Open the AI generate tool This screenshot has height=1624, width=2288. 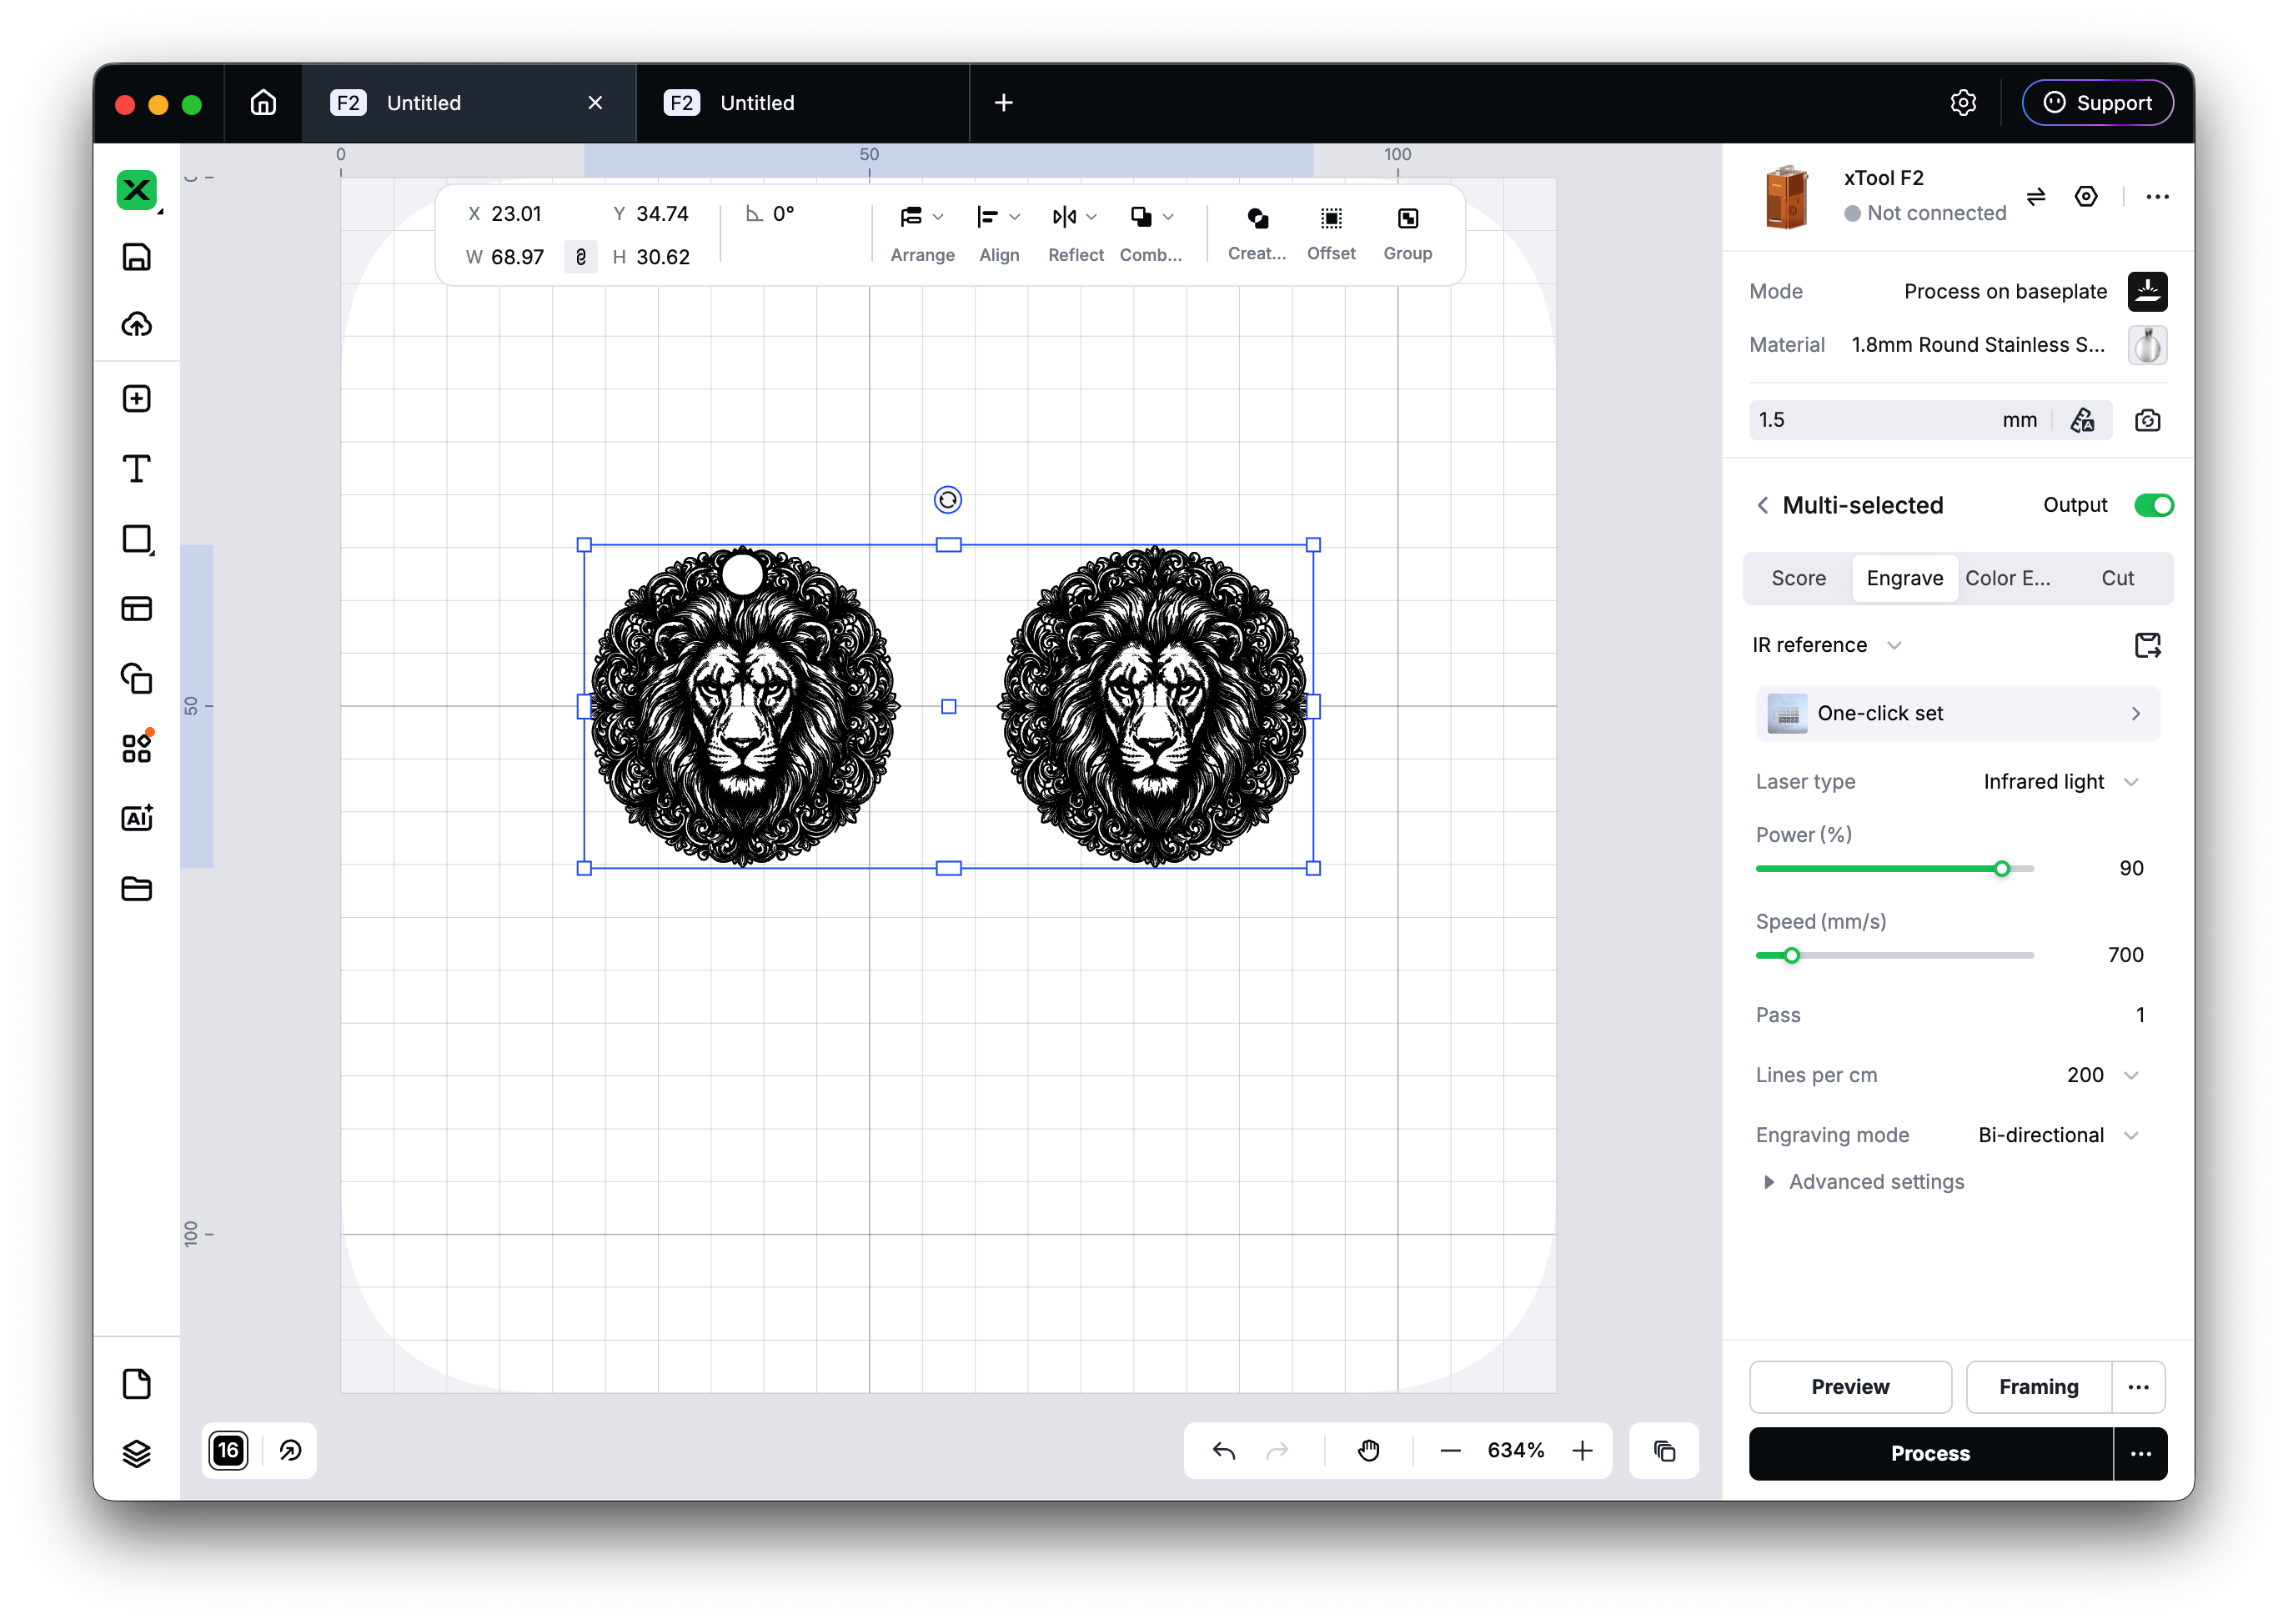tap(137, 818)
